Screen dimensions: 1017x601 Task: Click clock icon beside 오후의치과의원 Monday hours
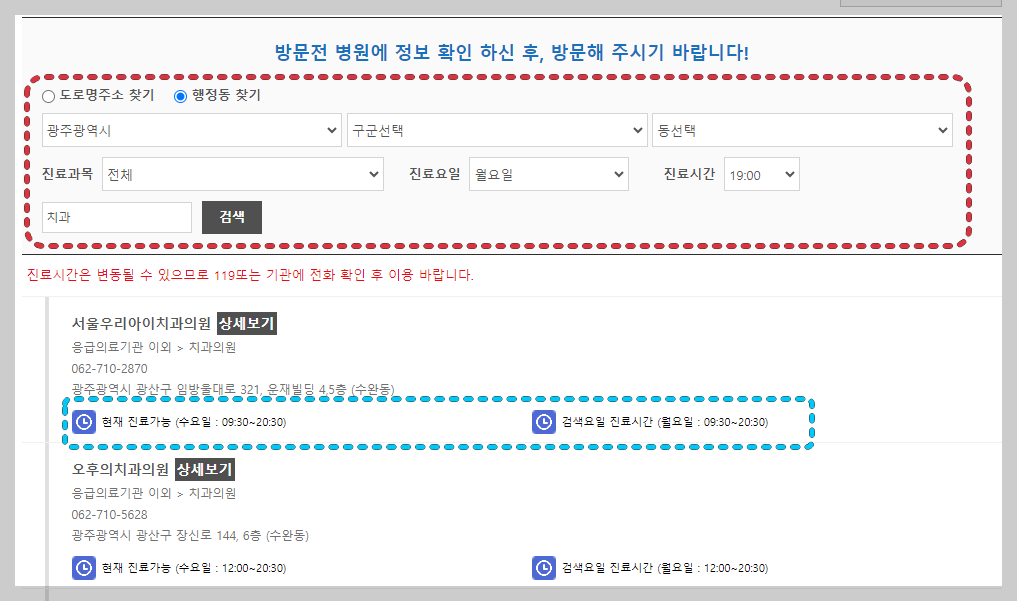coord(543,568)
